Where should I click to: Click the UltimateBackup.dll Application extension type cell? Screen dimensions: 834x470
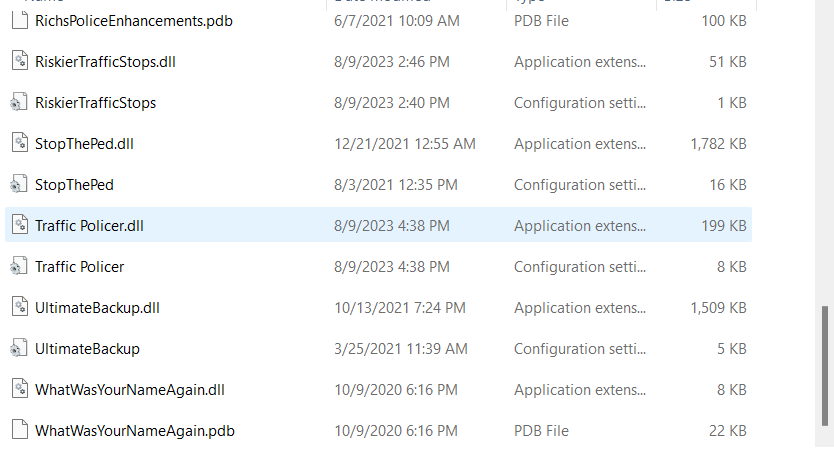tap(580, 307)
